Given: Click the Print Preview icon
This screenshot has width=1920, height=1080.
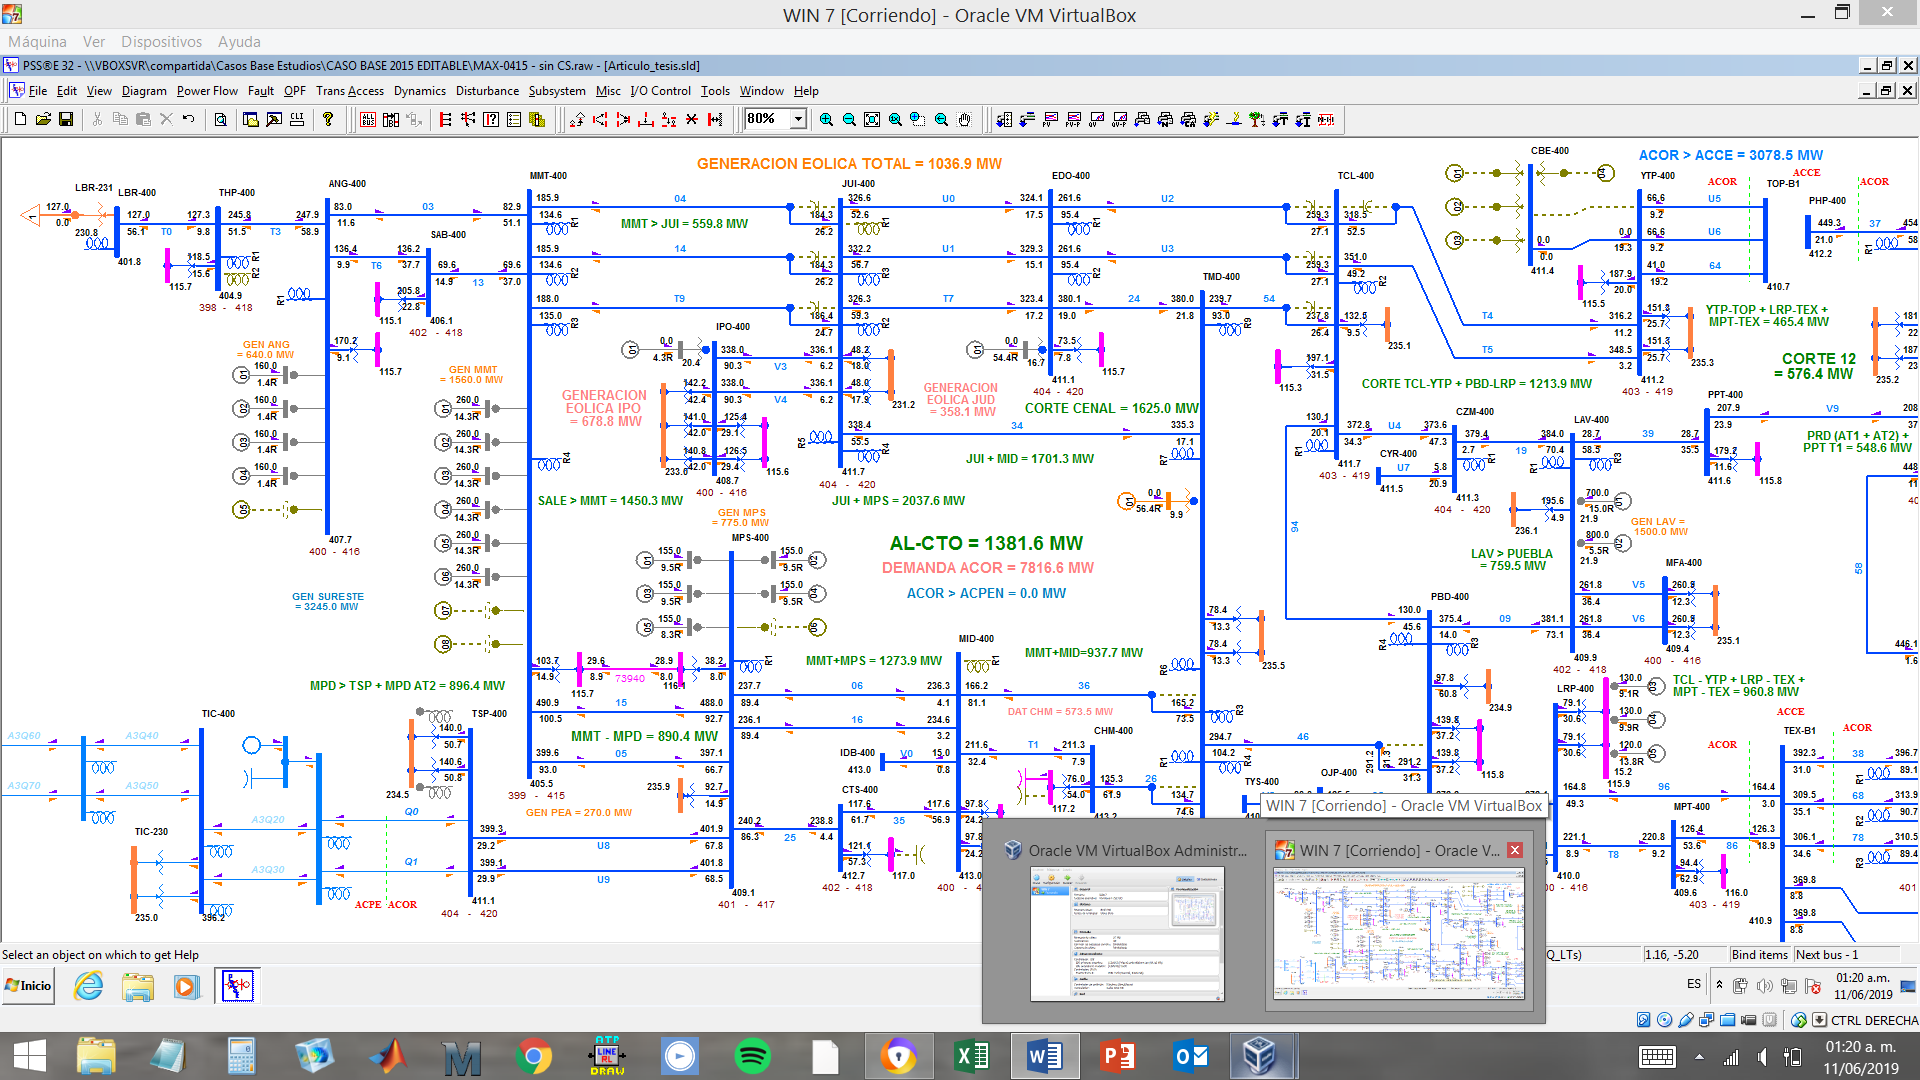Looking at the screenshot, I should pyautogui.click(x=220, y=119).
